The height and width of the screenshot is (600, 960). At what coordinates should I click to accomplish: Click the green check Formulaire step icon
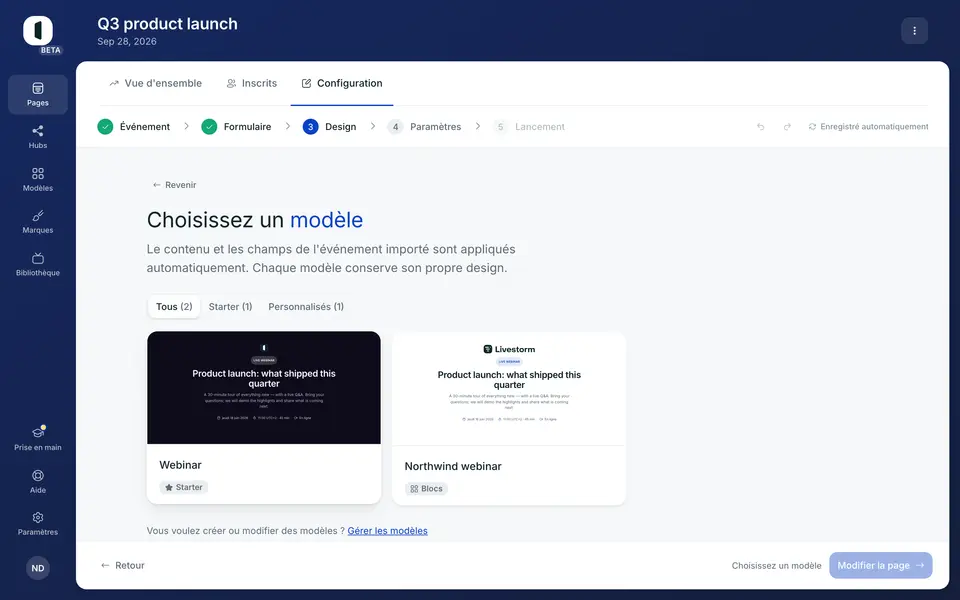[x=209, y=127]
